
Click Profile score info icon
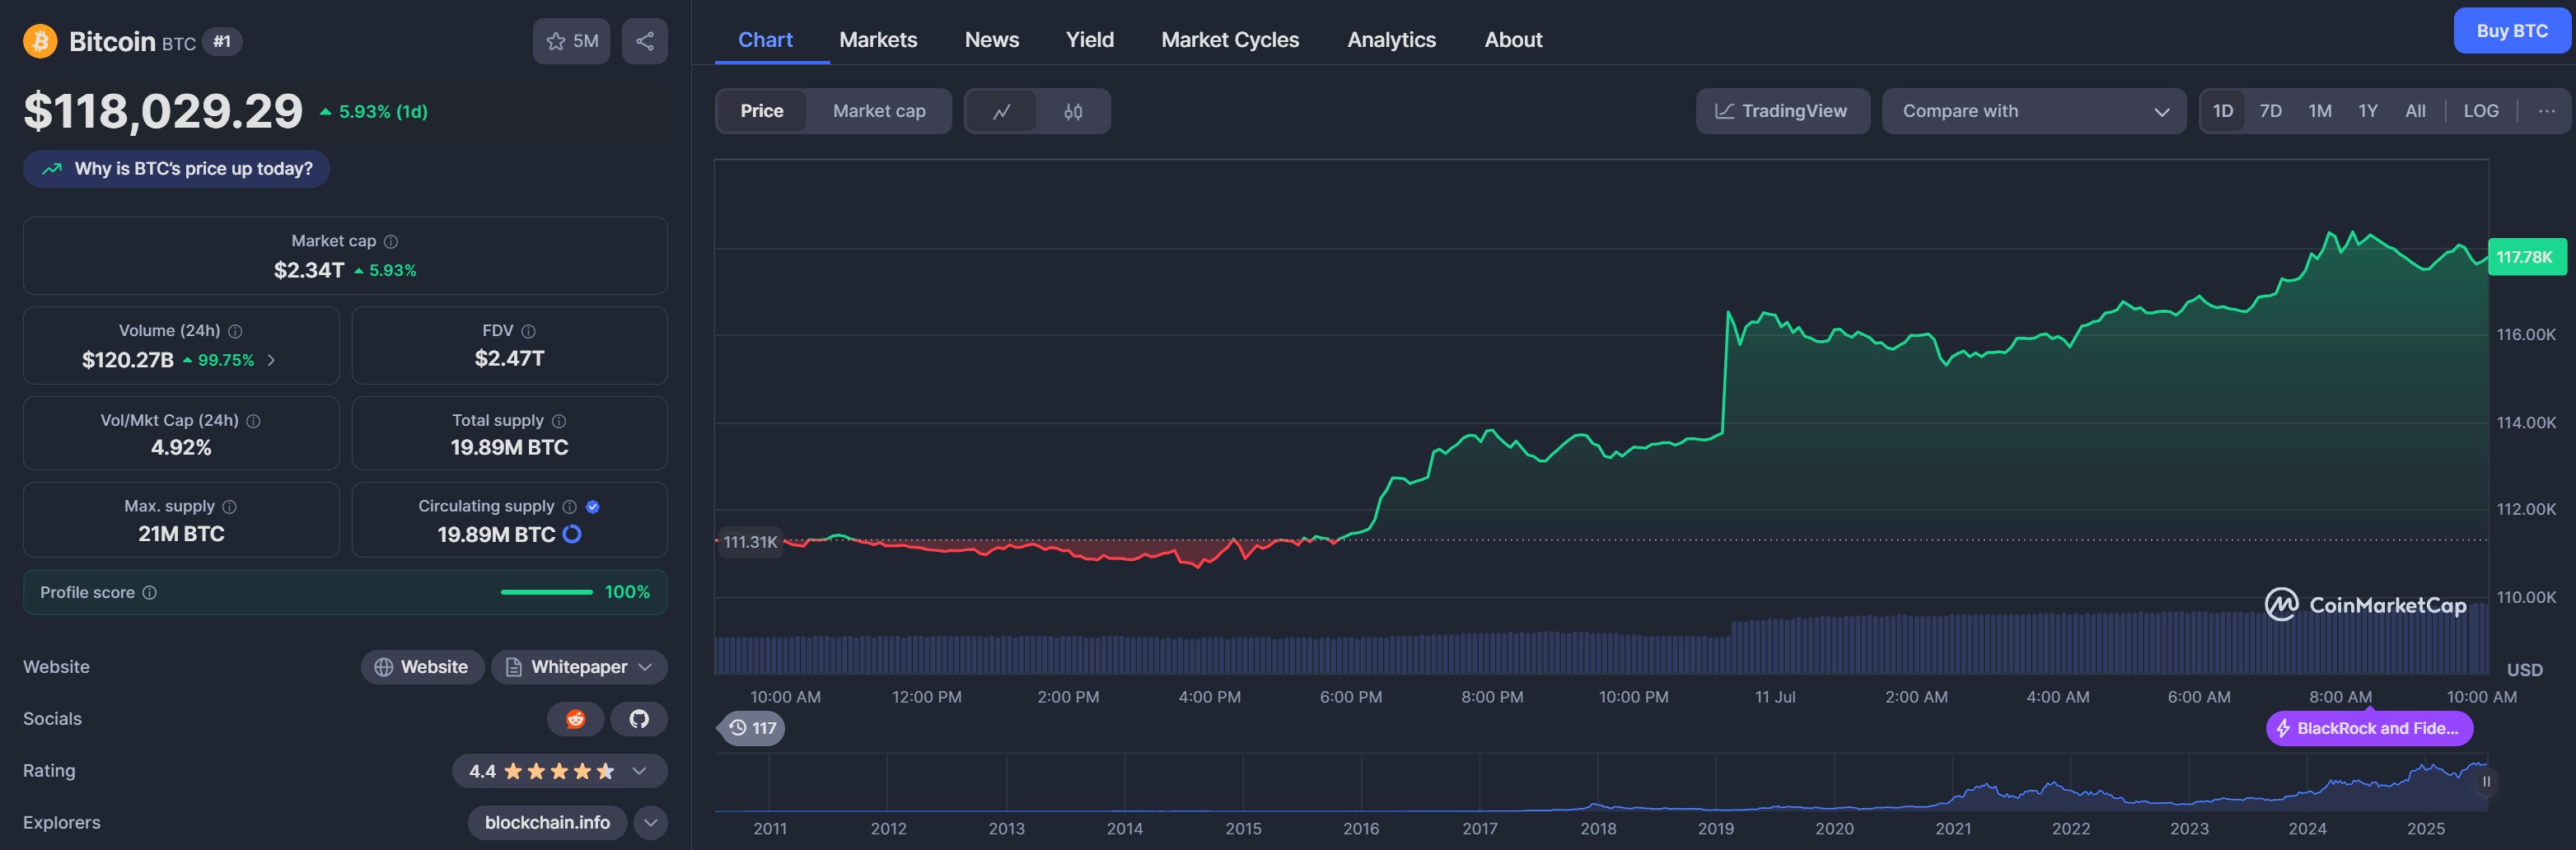149,593
